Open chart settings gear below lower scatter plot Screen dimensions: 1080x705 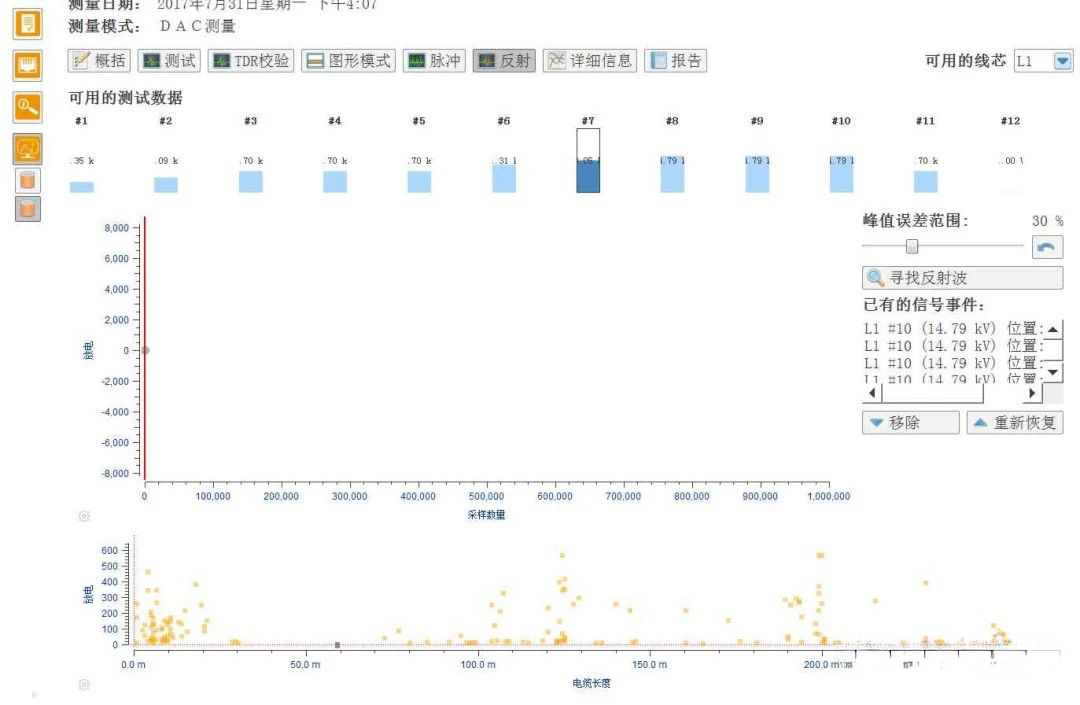(84, 685)
